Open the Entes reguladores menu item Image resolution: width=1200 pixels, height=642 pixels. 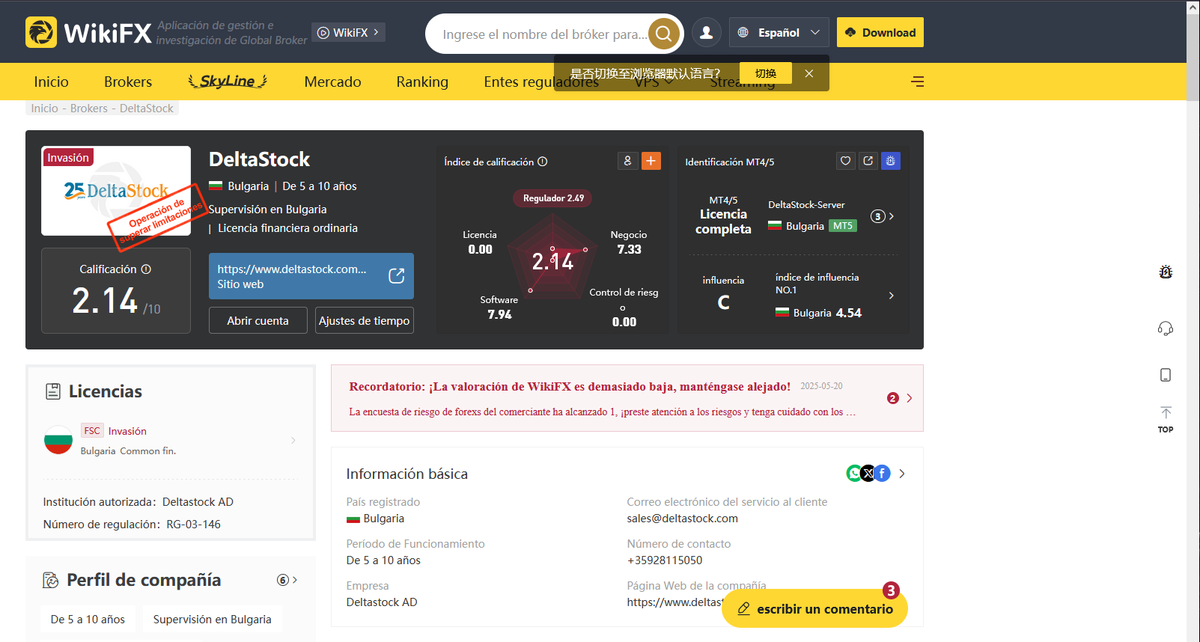(x=541, y=82)
